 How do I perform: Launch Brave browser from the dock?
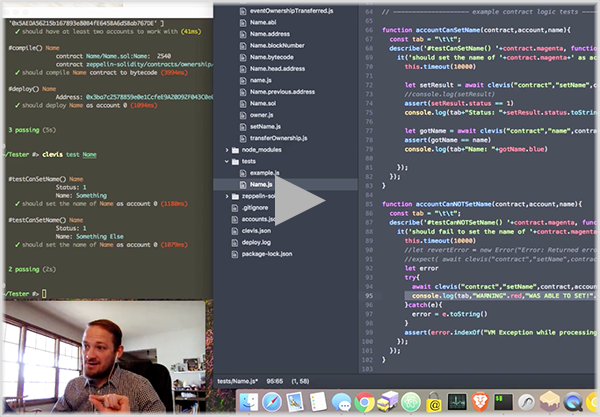(480, 402)
